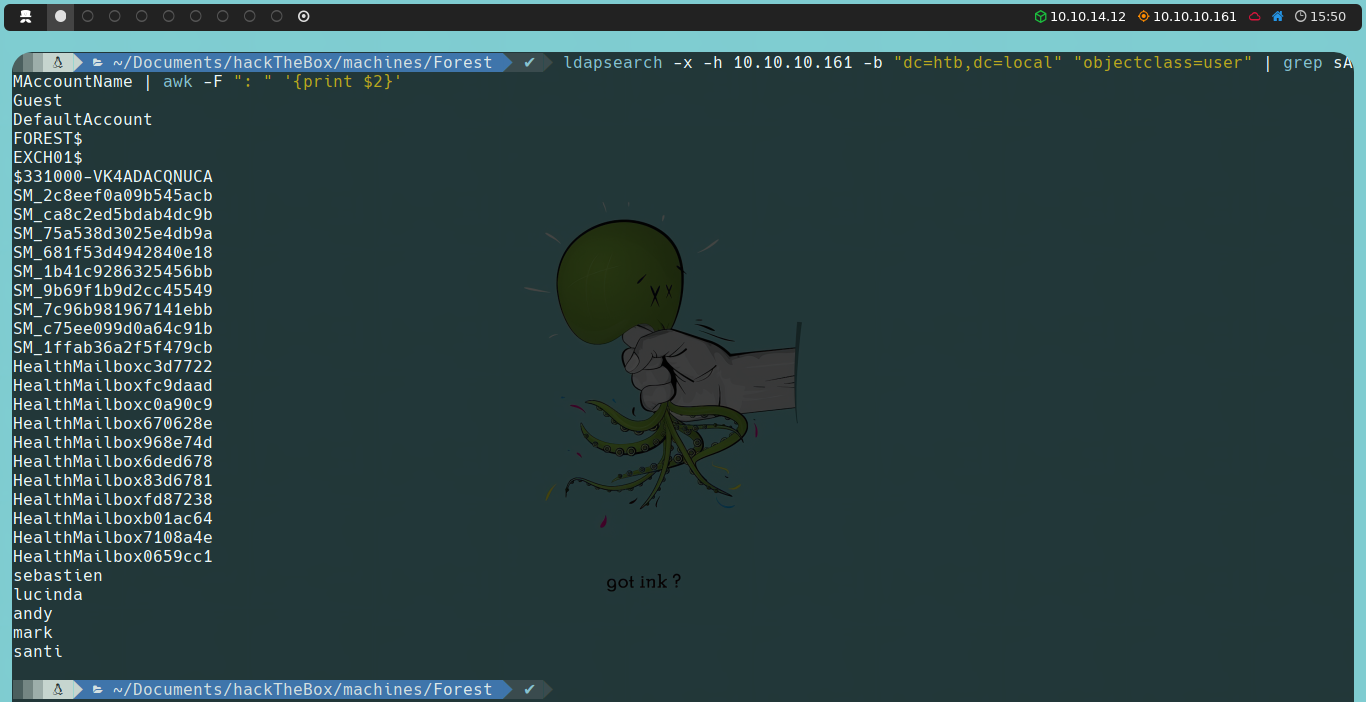Image resolution: width=1366 pixels, height=702 pixels.
Task: Click the awk word in command
Action: coord(178,81)
